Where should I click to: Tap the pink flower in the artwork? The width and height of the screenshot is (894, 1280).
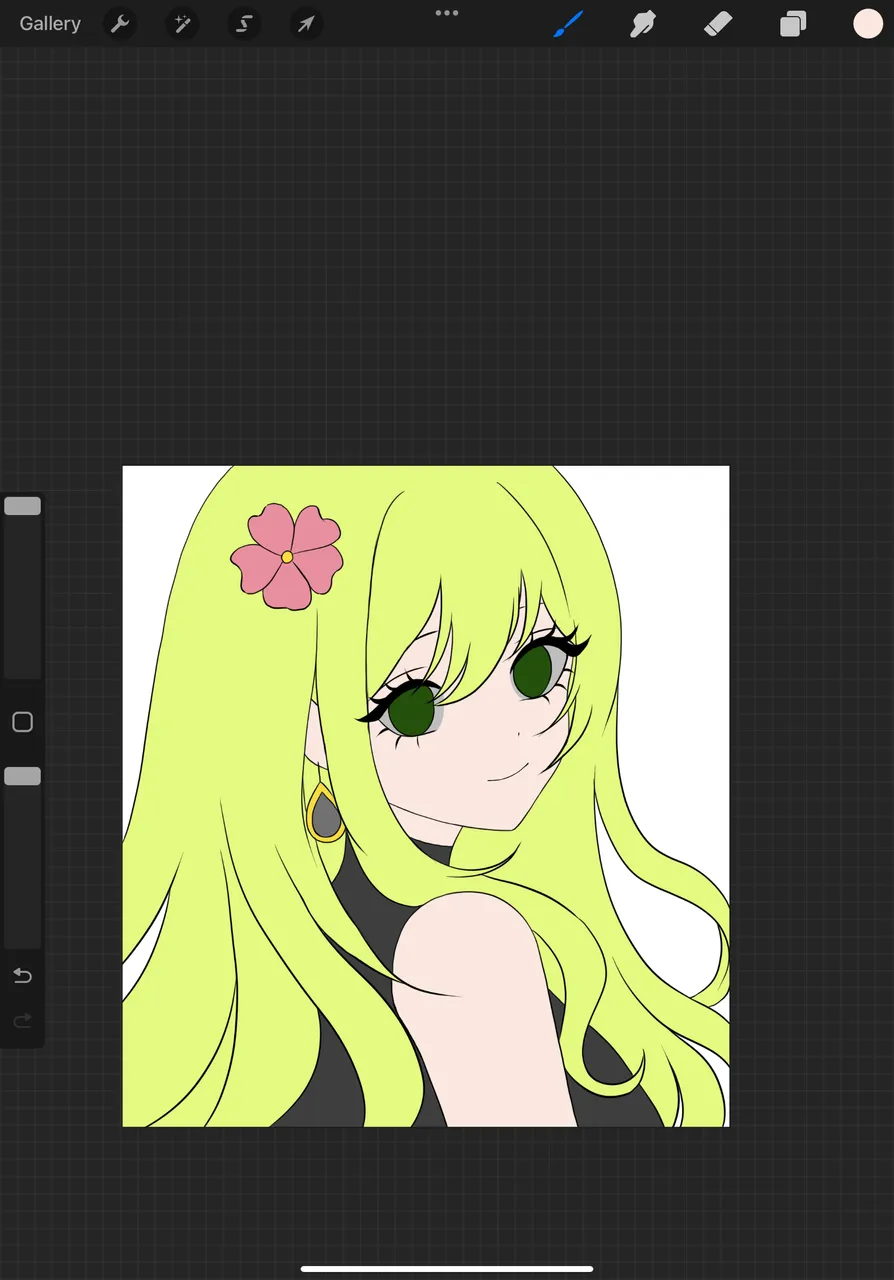point(287,556)
